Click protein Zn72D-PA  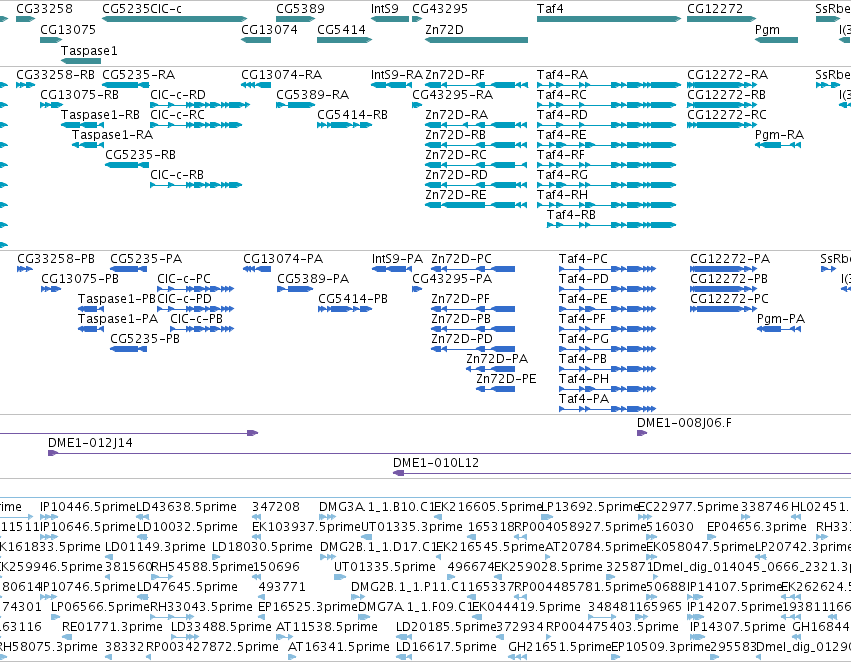[497, 359]
